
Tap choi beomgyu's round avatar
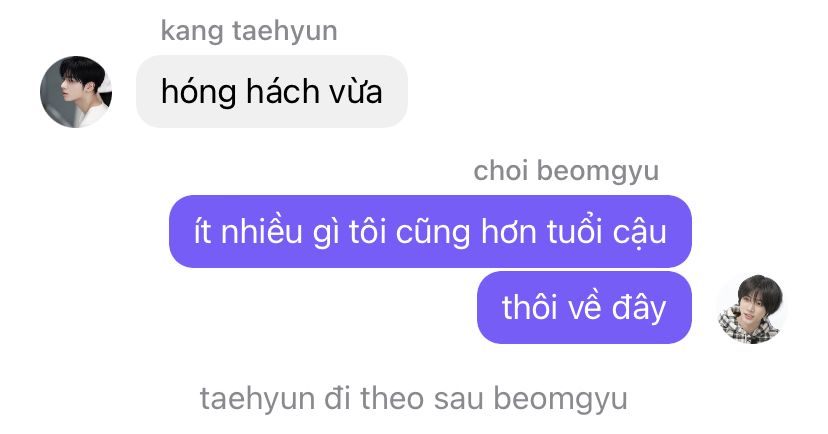click(751, 309)
